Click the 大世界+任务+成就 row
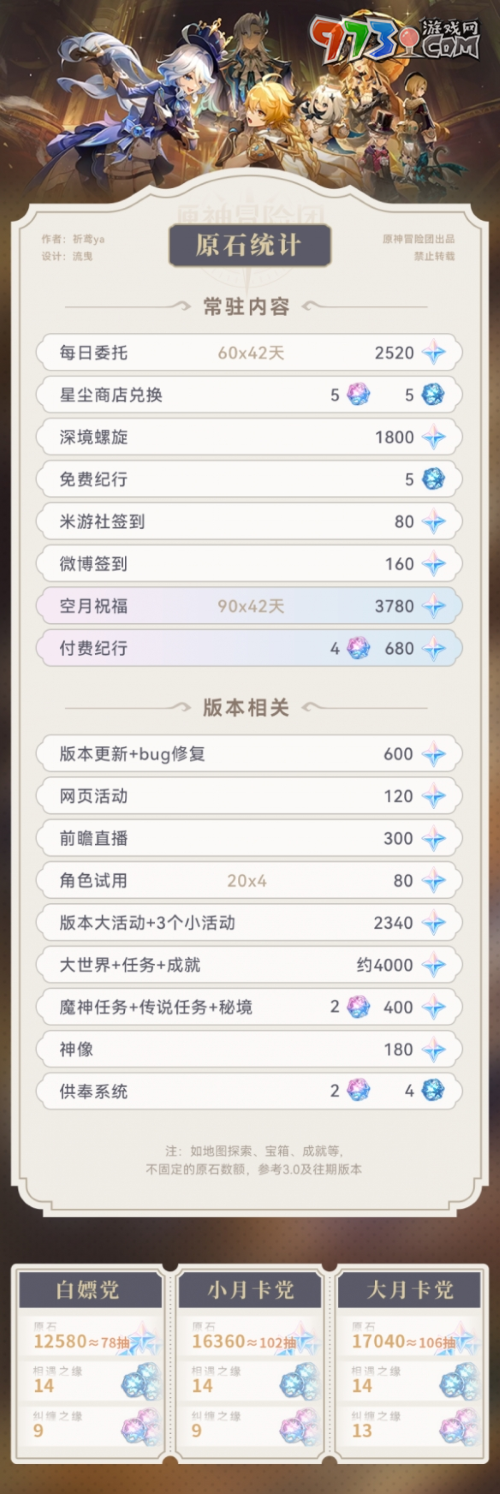 [249, 965]
